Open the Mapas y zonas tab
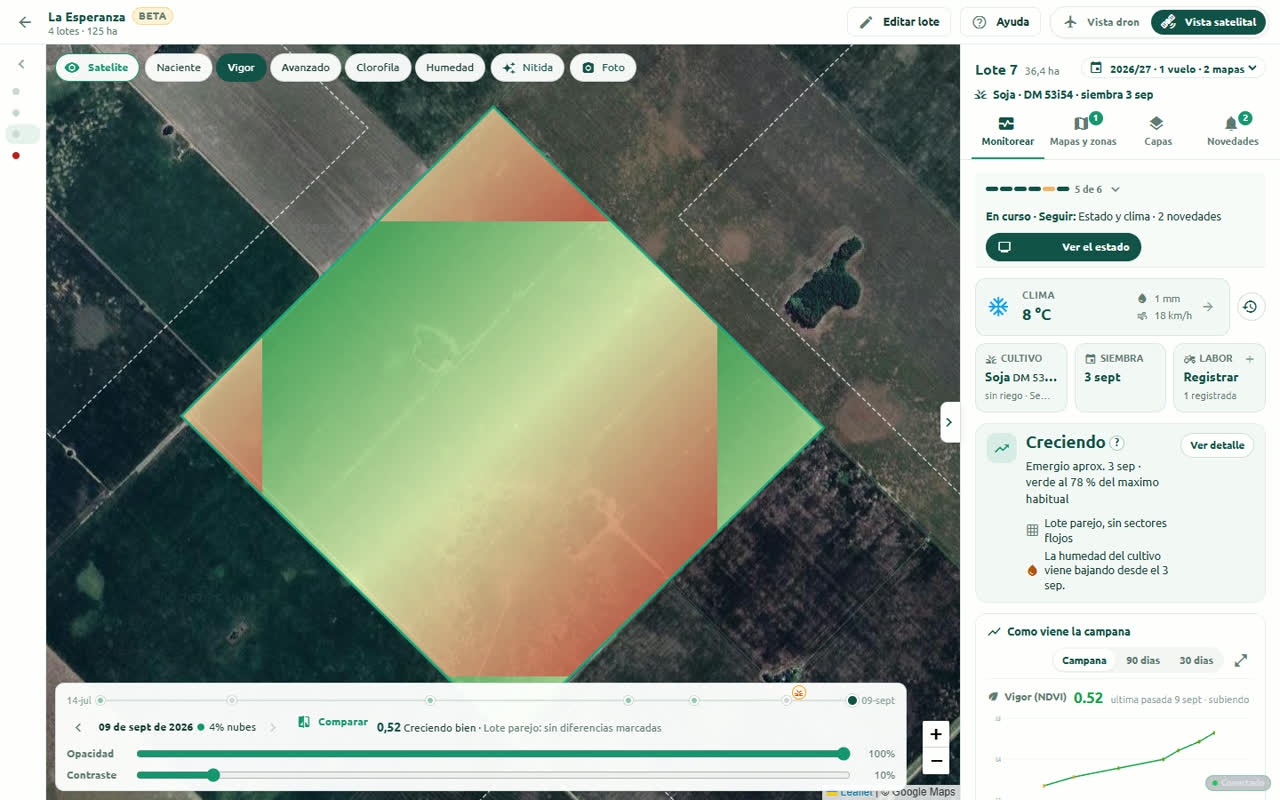1280x800 pixels. point(1082,132)
